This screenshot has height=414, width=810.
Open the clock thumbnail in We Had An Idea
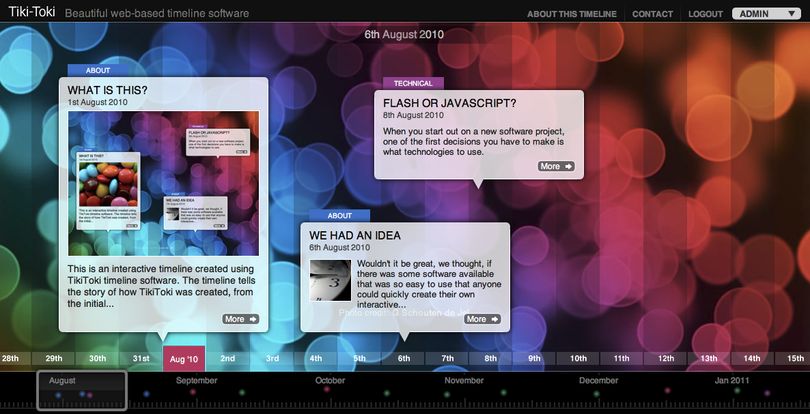tap(331, 281)
